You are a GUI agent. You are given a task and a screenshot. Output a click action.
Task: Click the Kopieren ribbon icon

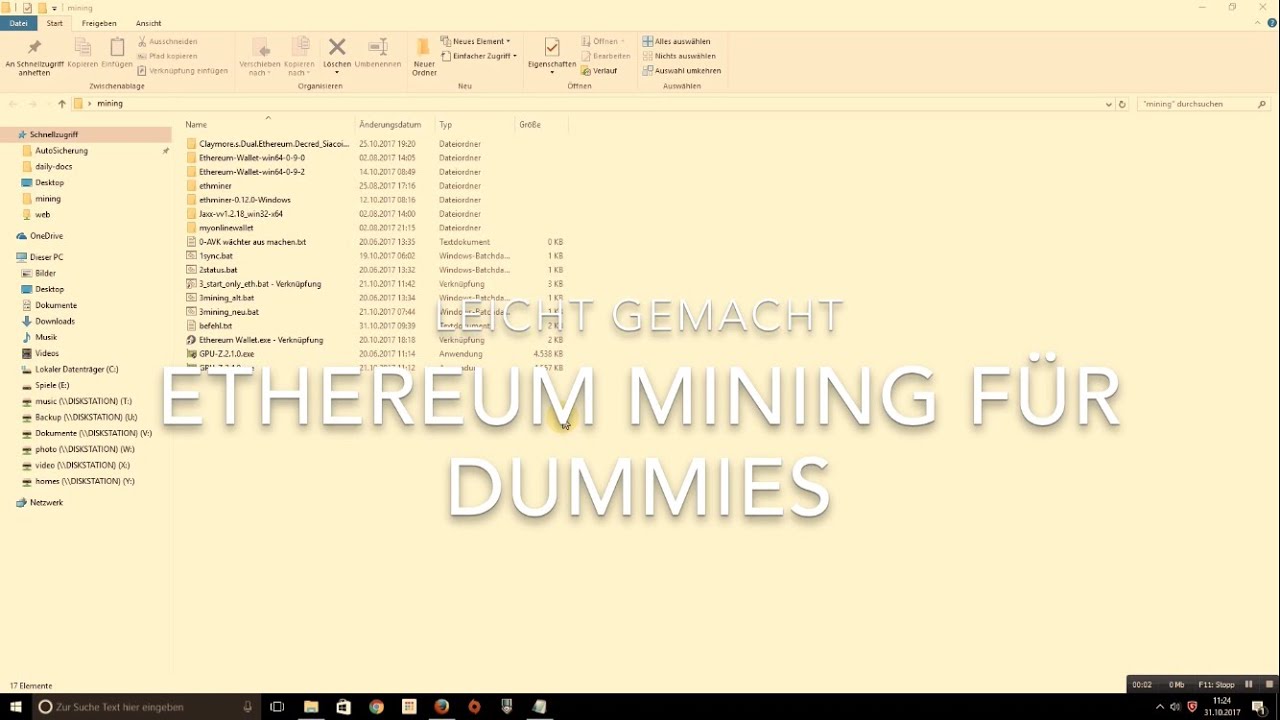click(83, 55)
